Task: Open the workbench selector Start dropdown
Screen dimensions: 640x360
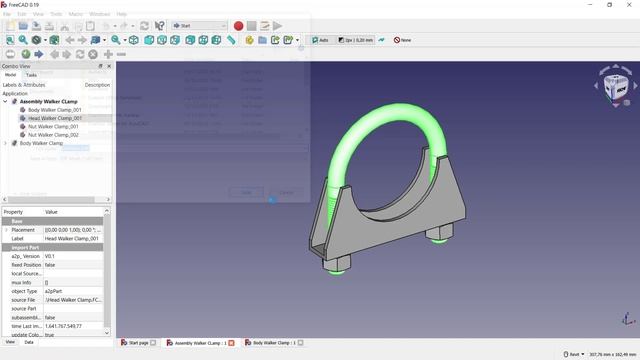Action: [x=199, y=26]
